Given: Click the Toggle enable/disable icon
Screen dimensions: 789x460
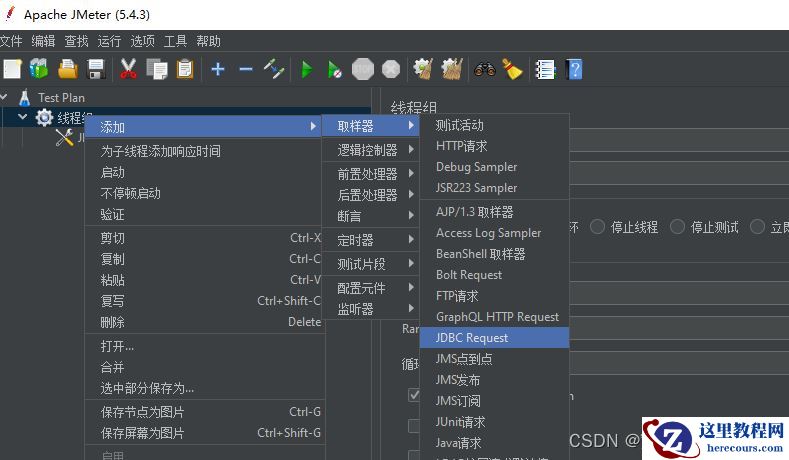Looking at the screenshot, I should [x=274, y=69].
